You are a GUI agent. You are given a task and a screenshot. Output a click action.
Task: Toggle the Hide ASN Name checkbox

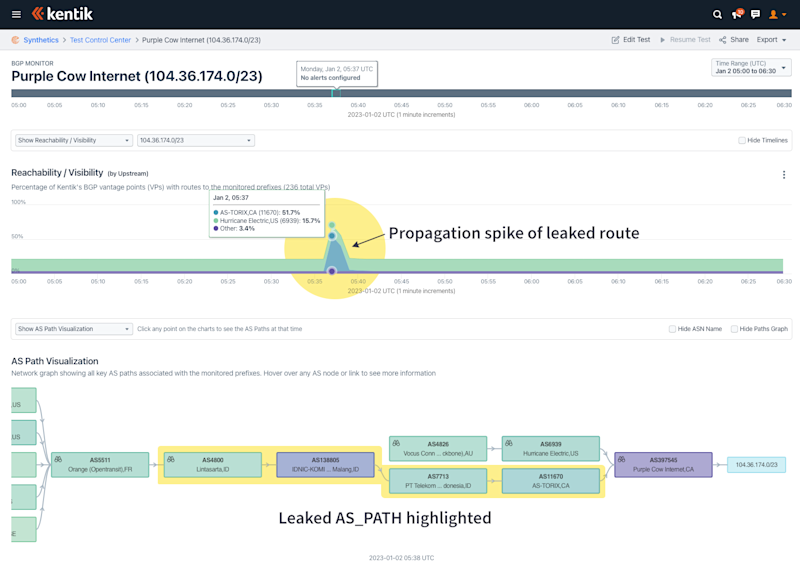[672, 329]
